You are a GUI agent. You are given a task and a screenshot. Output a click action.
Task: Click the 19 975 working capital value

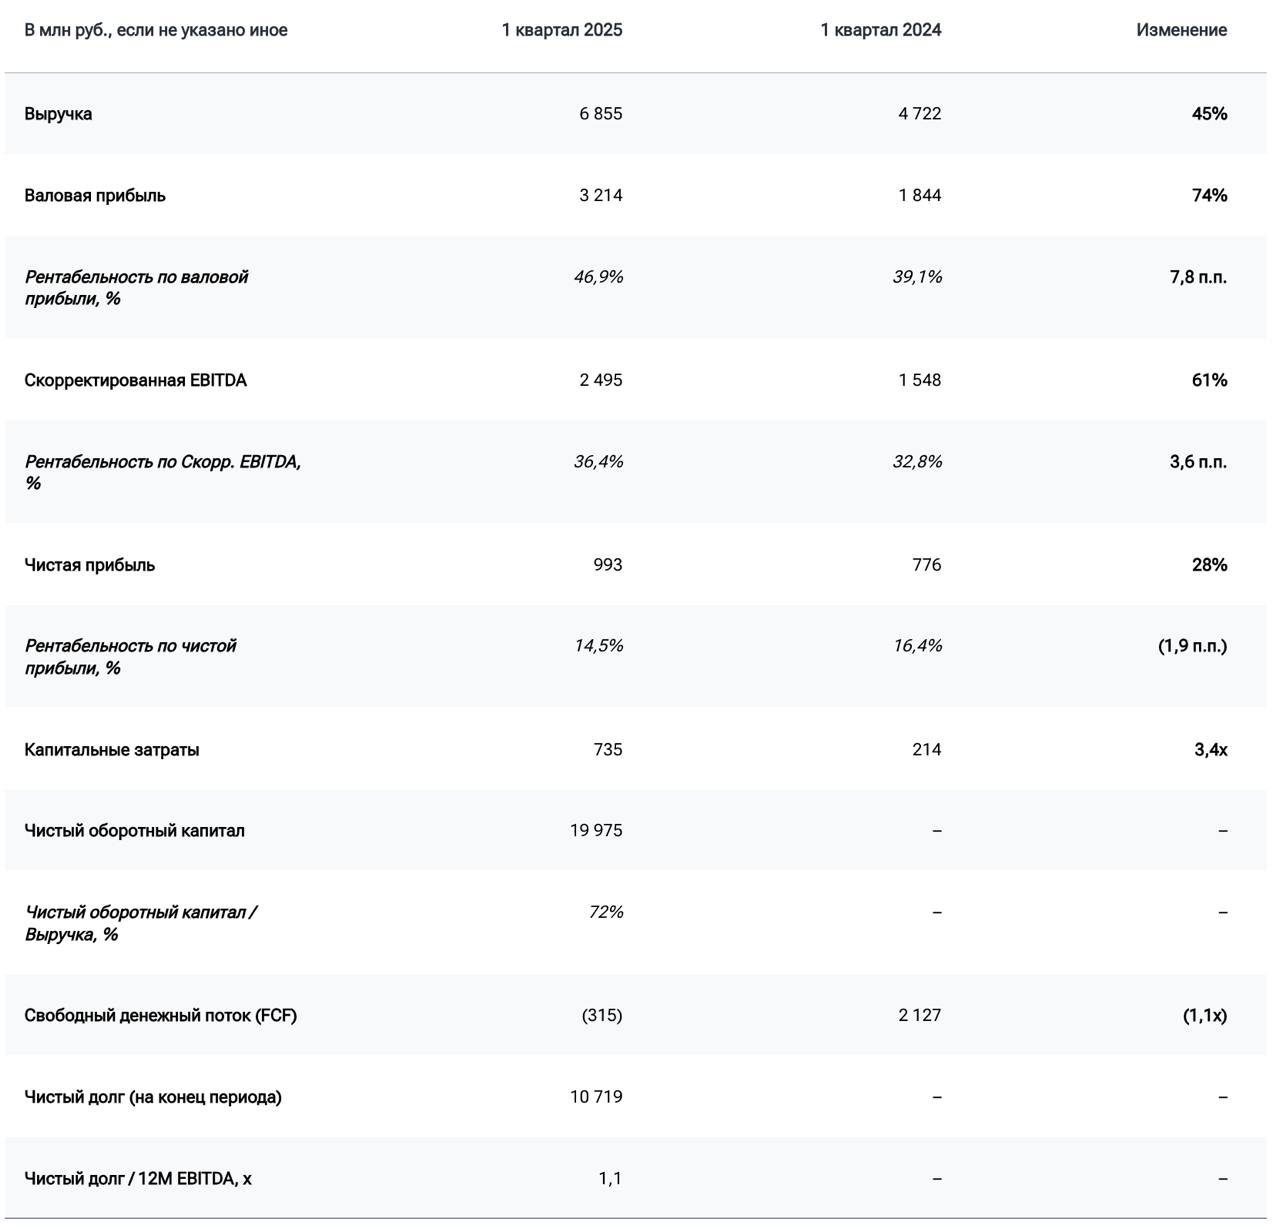(x=596, y=831)
